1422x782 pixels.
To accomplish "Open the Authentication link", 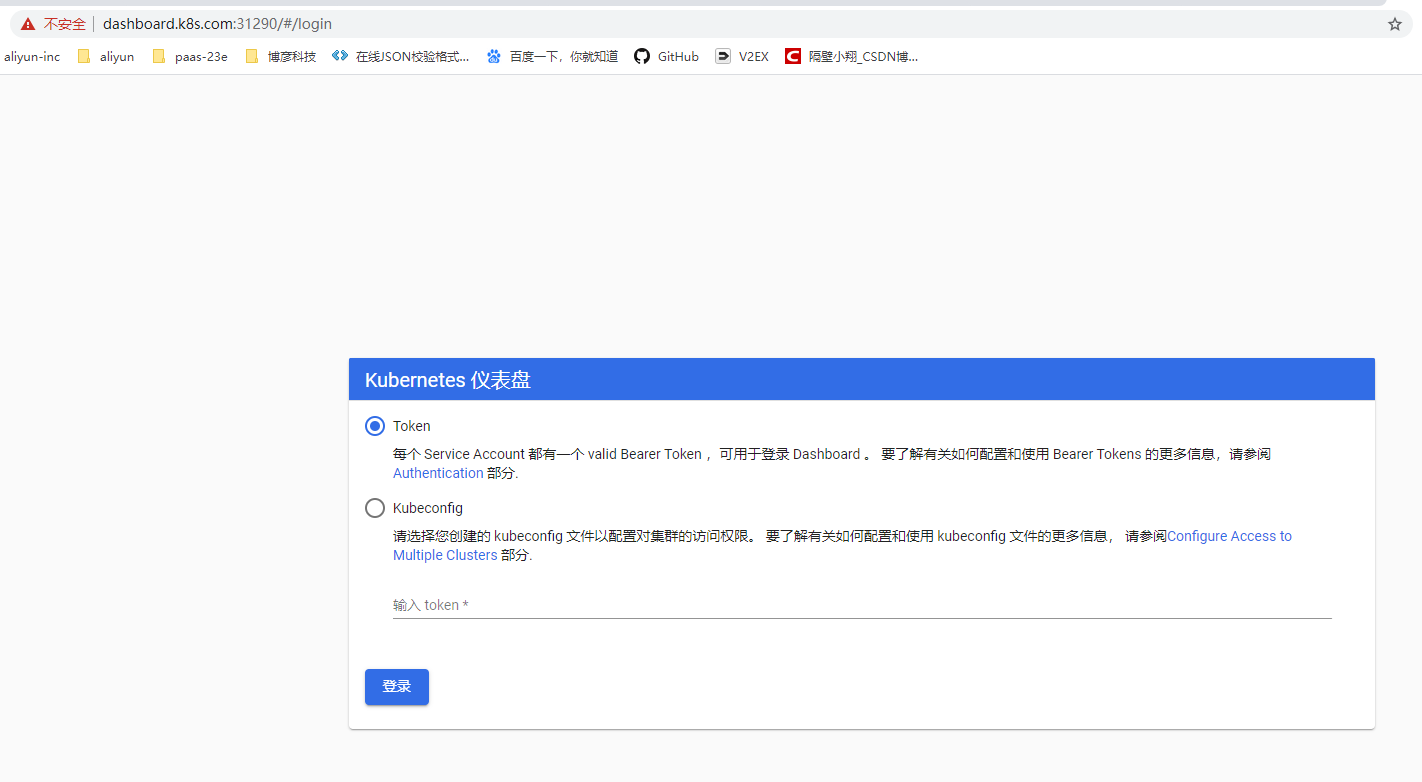I will click(438, 473).
